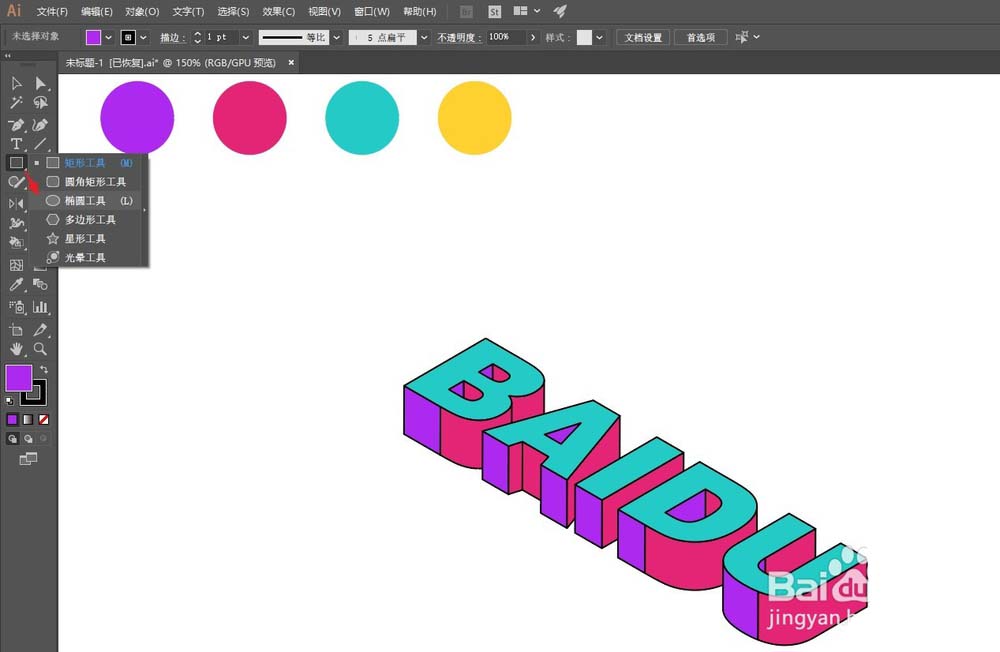Expand the opacity arrow
This screenshot has height=652, width=1000.
click(533, 38)
